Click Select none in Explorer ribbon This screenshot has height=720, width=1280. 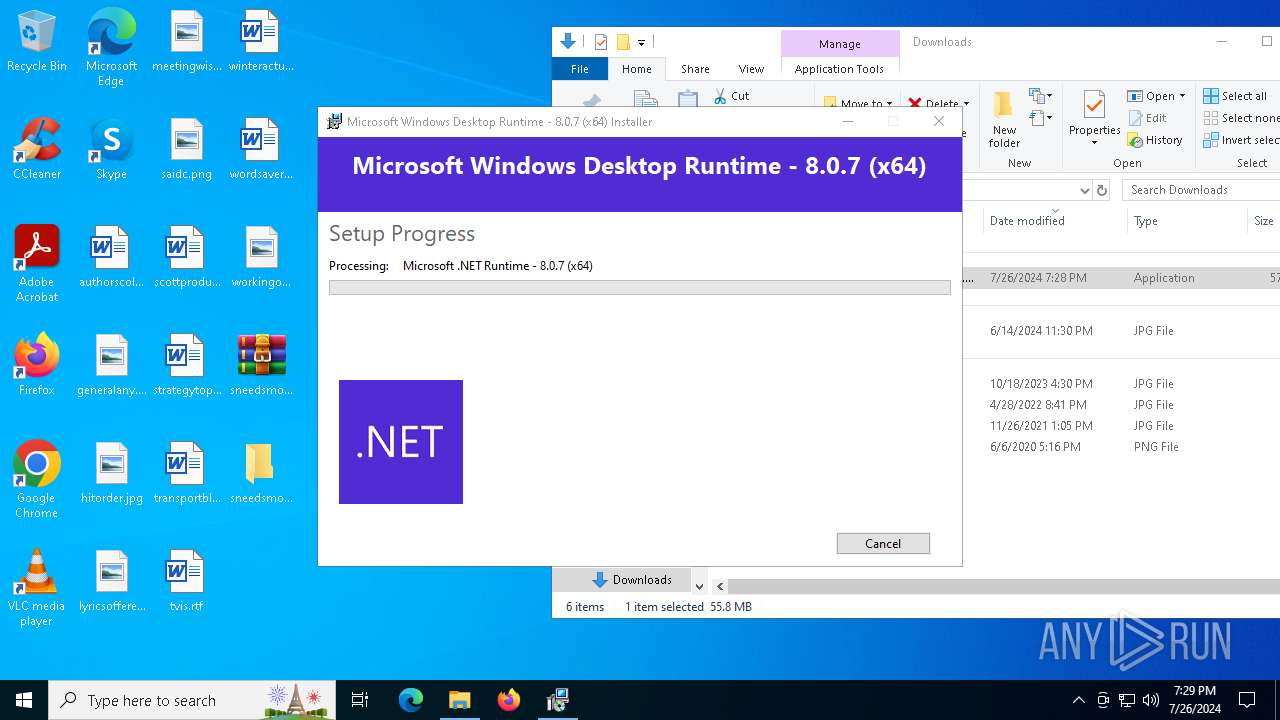[1240, 118]
